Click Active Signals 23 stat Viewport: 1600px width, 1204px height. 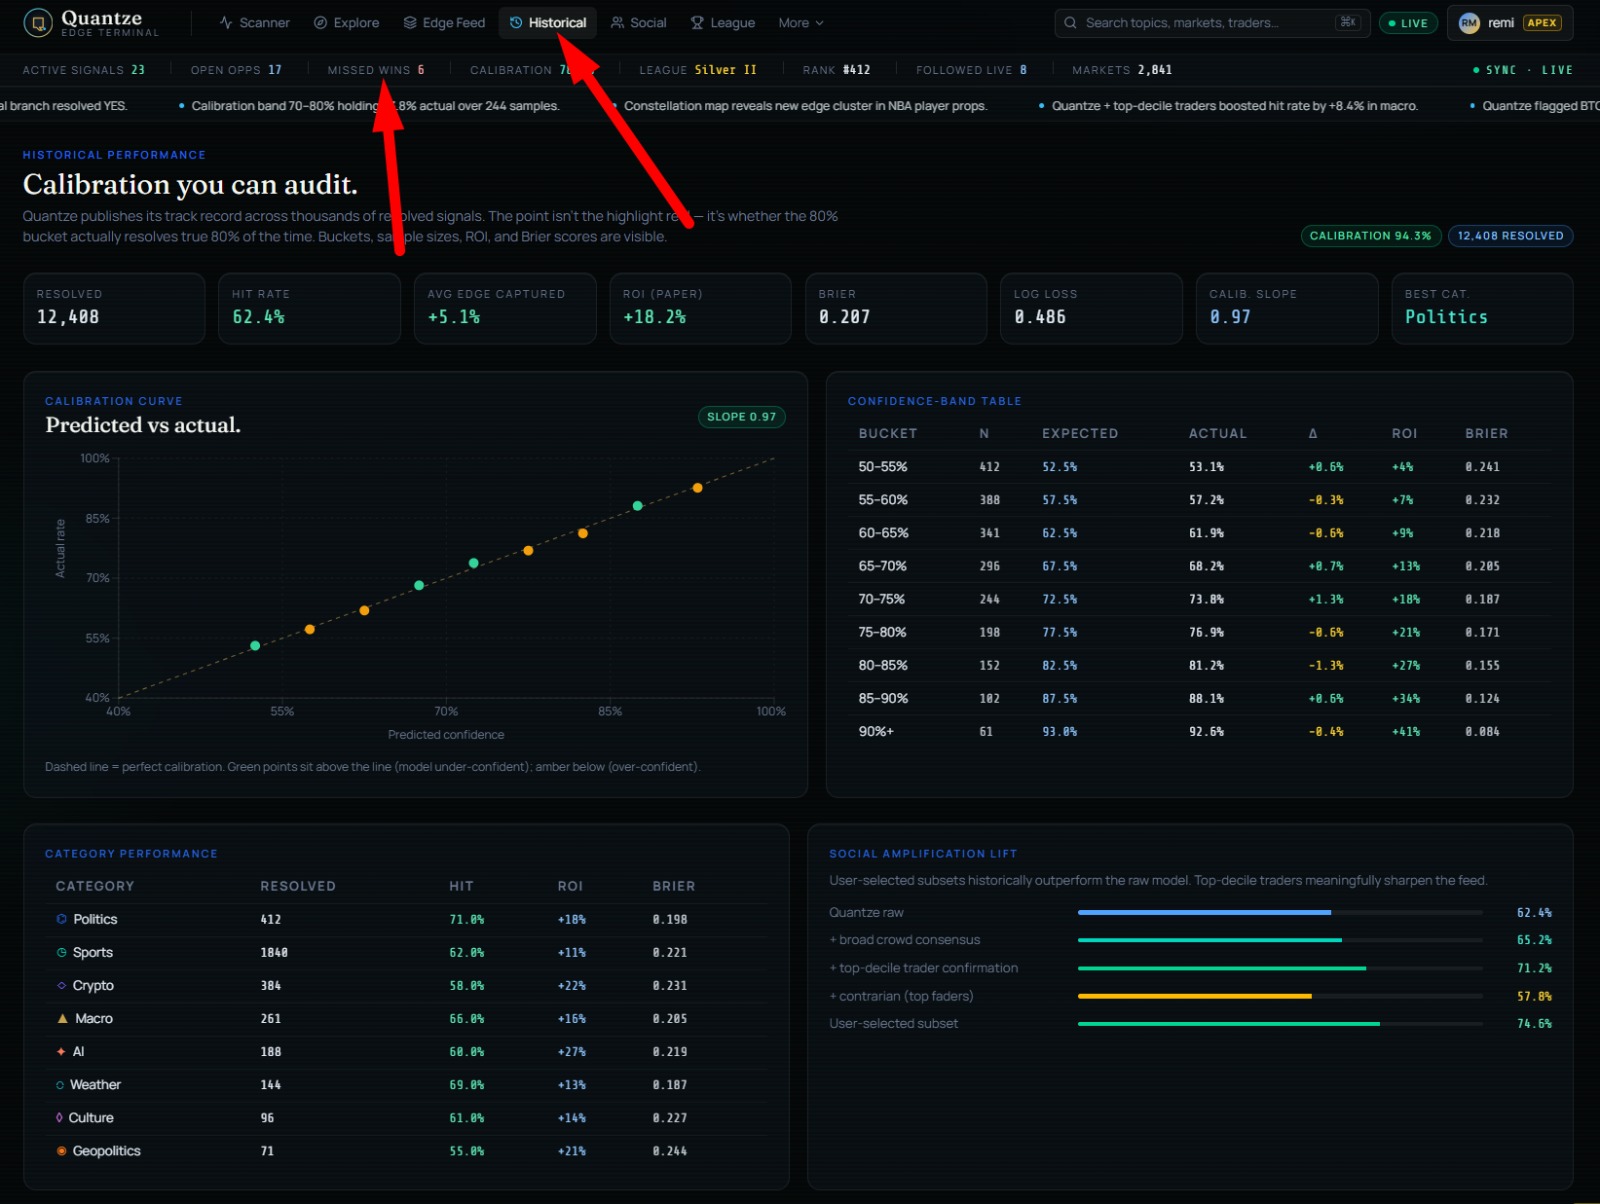click(84, 70)
